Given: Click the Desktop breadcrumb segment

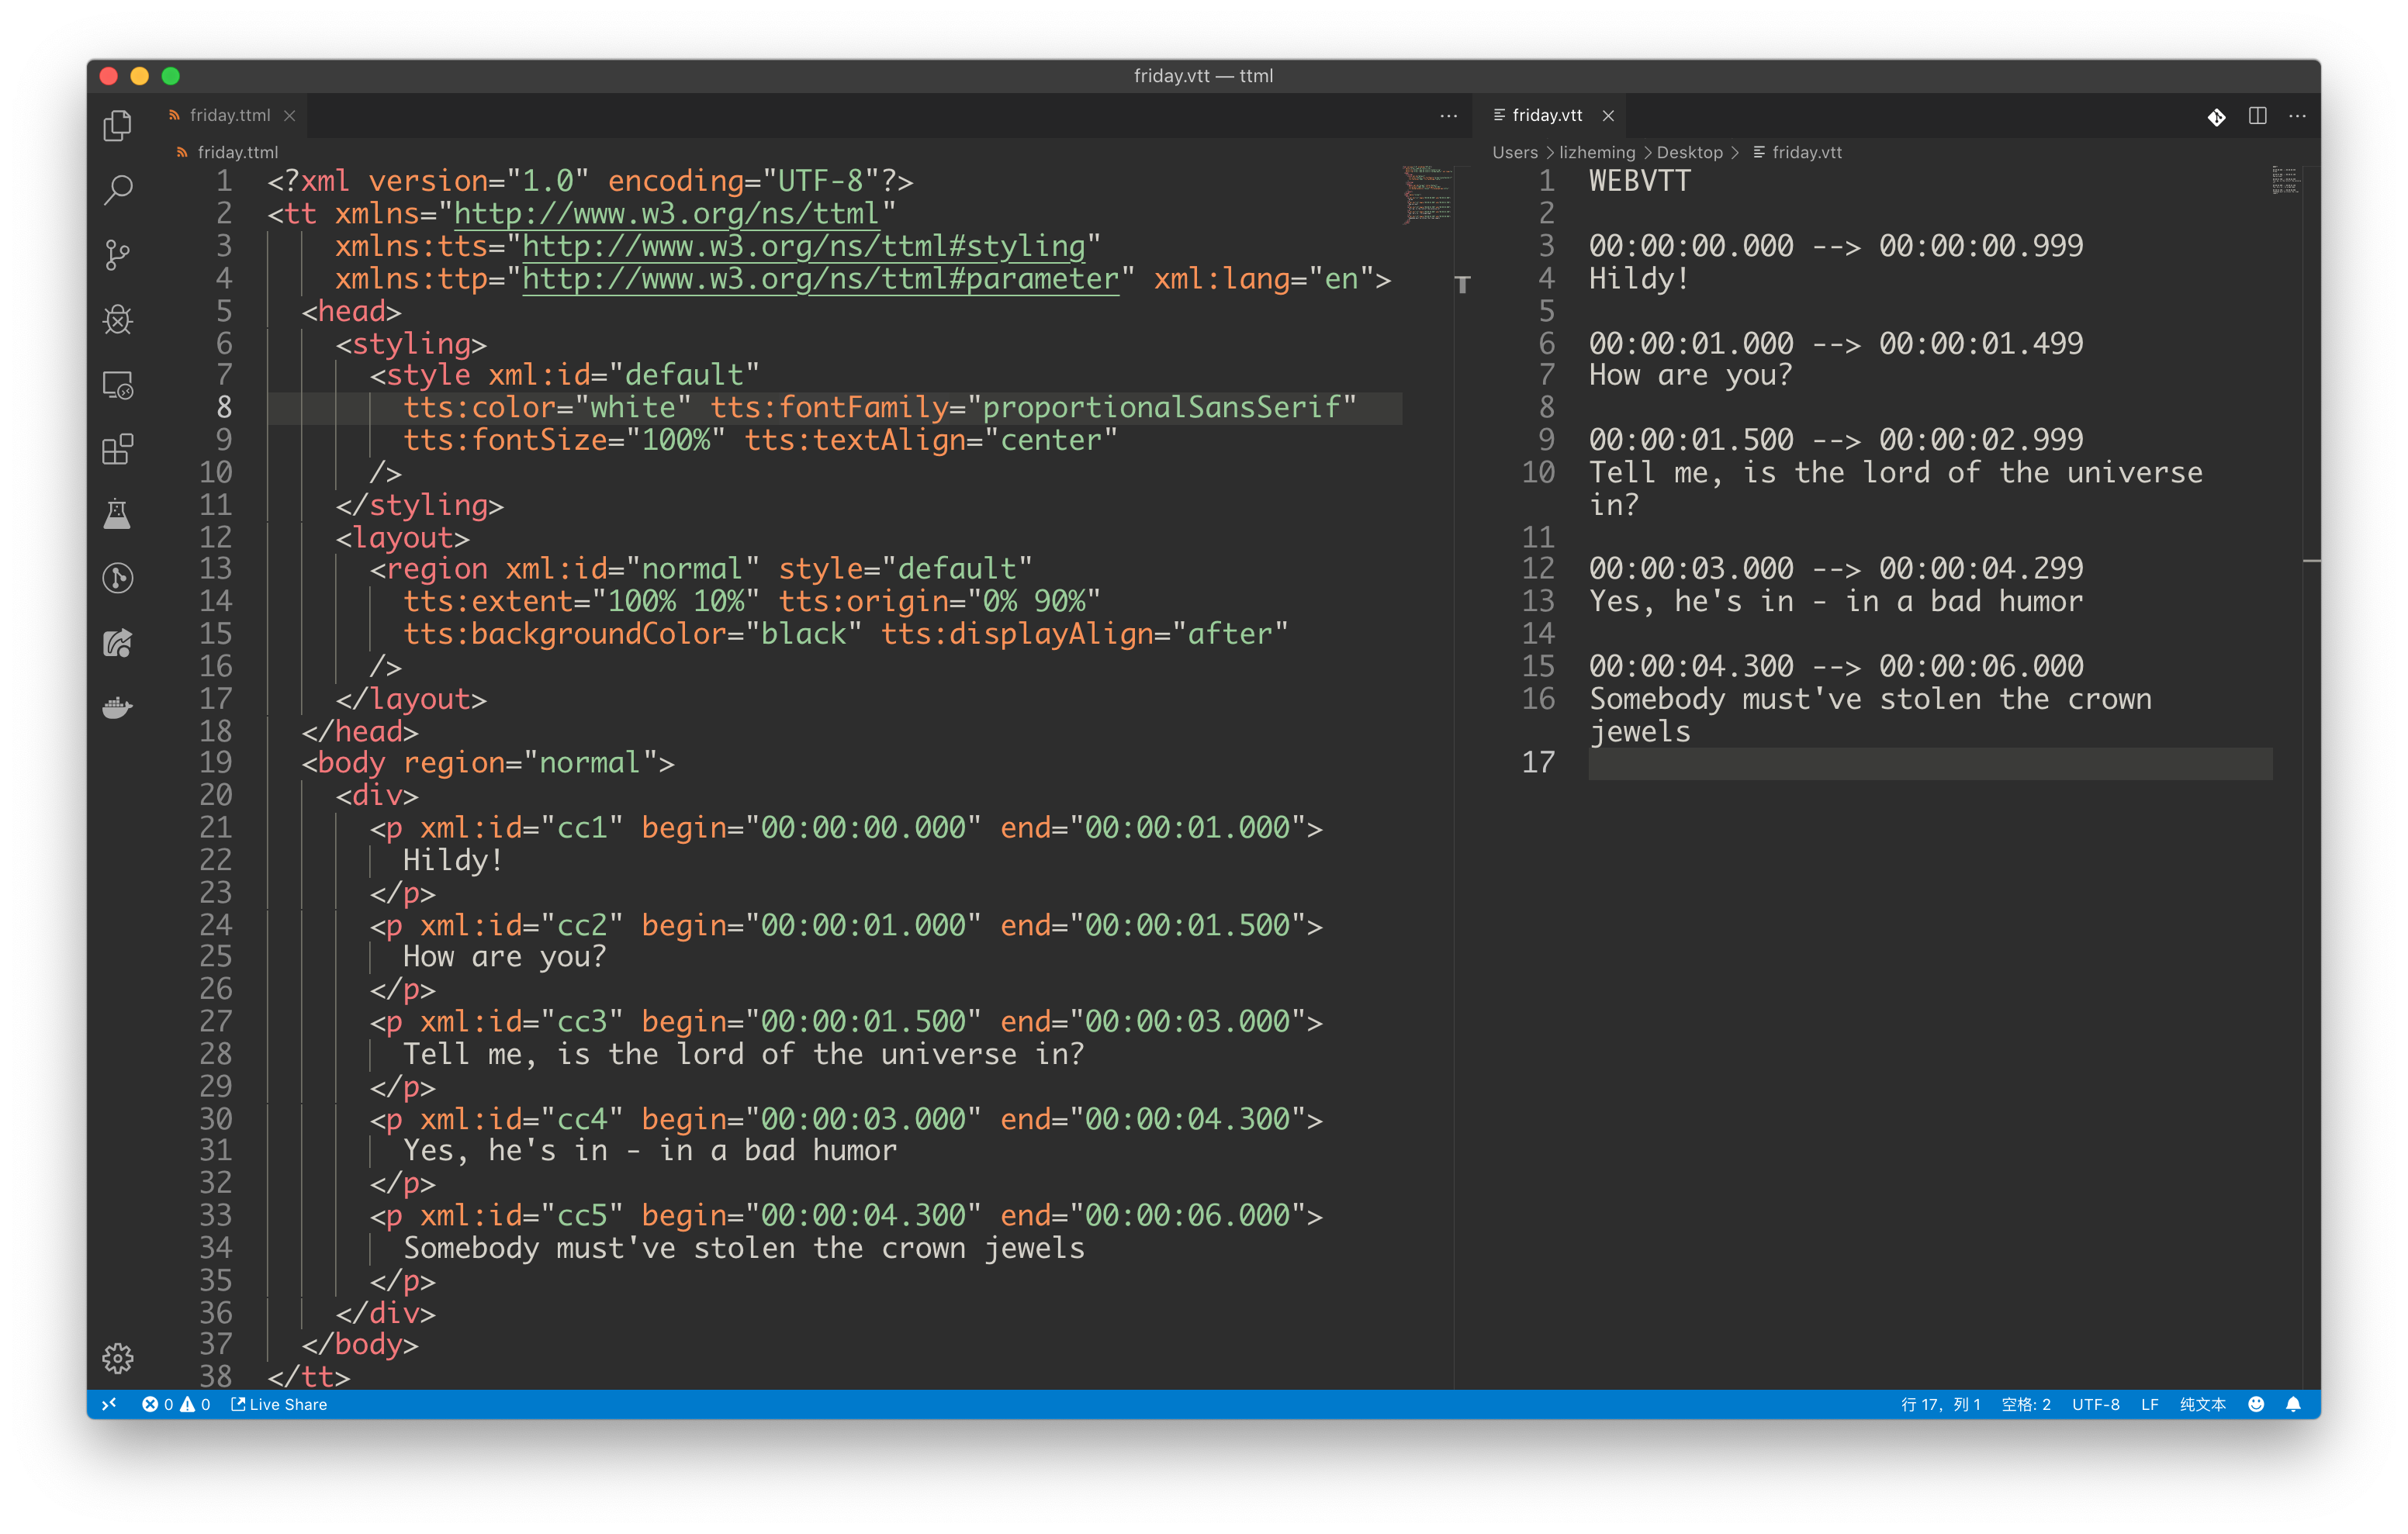Looking at the screenshot, I should point(1689,152).
